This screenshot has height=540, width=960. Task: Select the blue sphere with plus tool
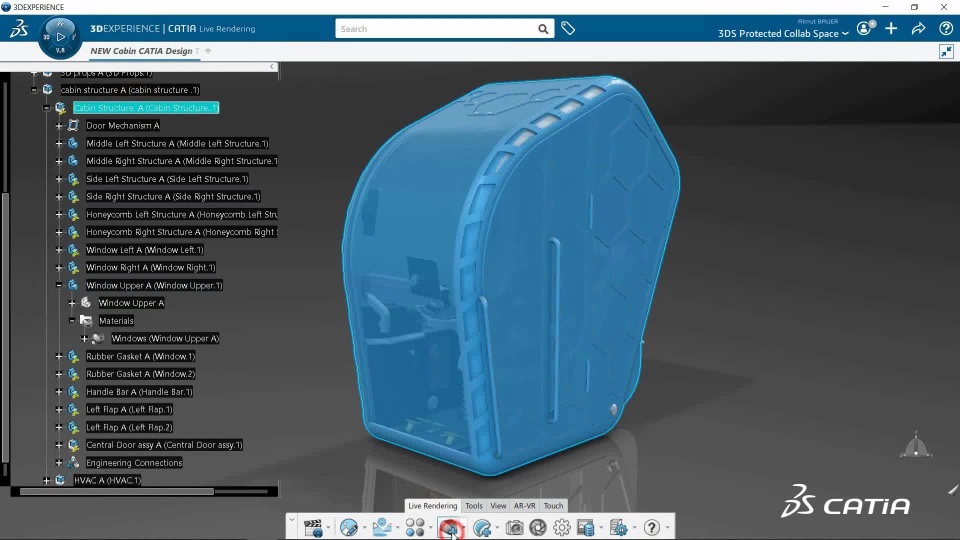(482, 527)
